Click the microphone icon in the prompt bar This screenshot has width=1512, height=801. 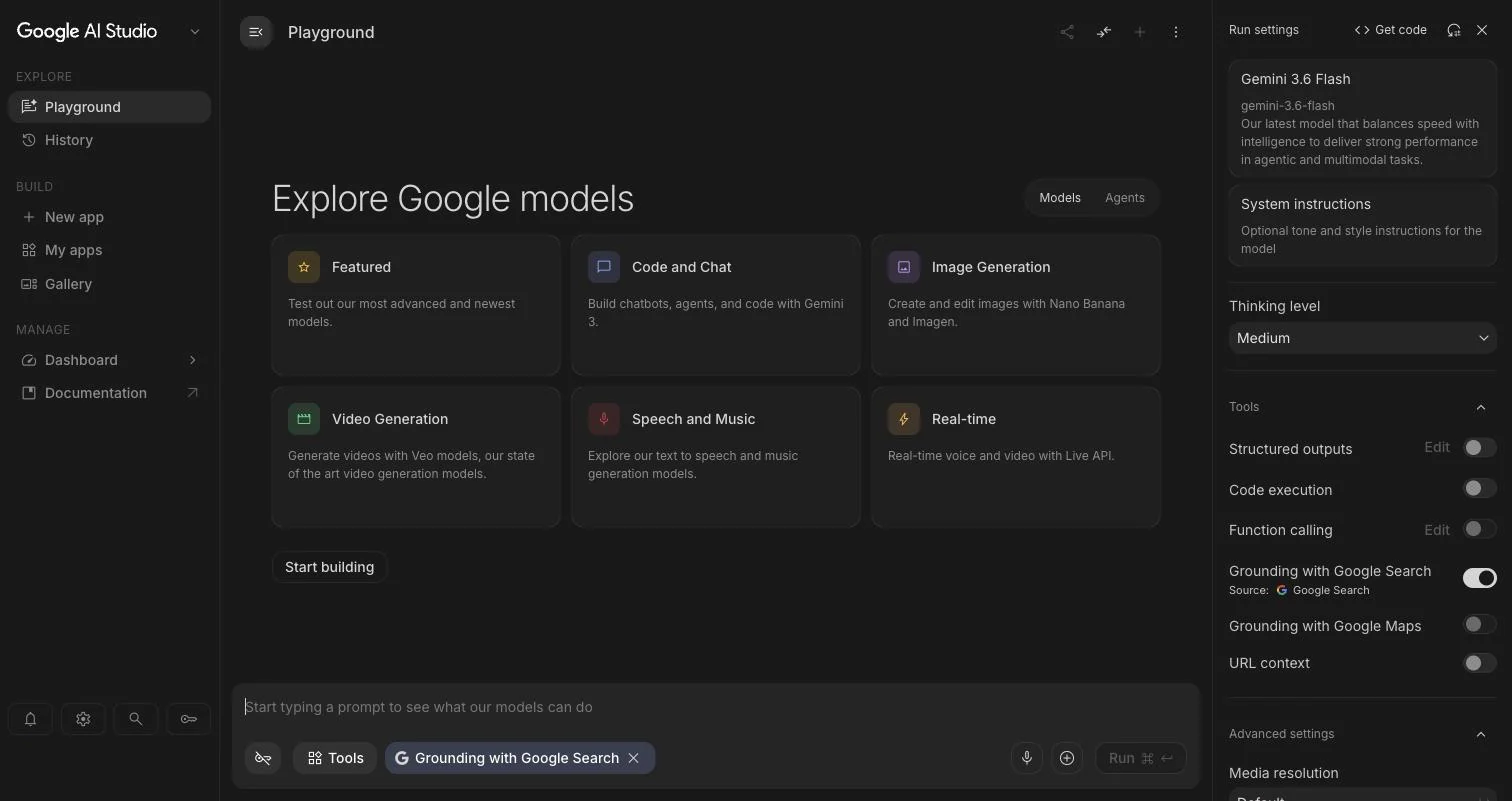coord(1026,758)
